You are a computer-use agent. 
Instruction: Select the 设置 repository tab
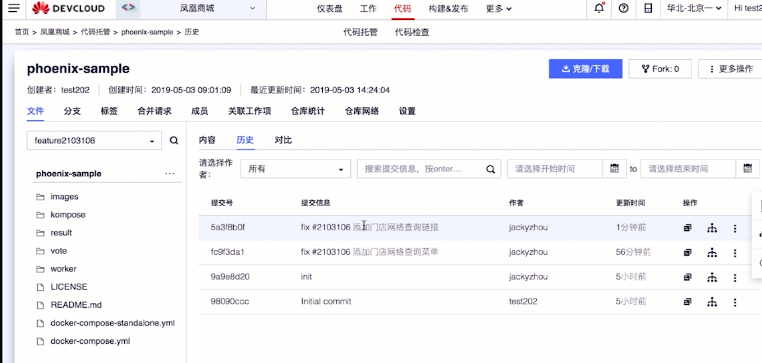coord(407,111)
